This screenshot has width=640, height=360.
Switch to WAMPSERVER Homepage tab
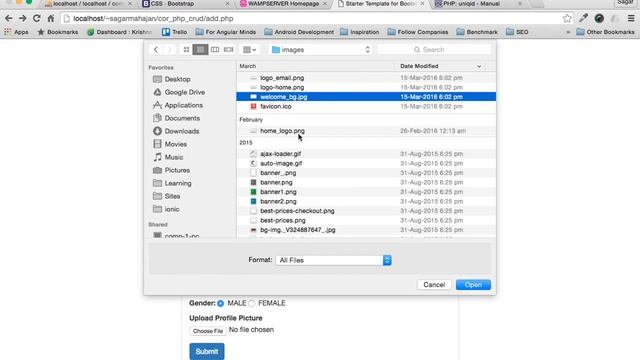[284, 4]
